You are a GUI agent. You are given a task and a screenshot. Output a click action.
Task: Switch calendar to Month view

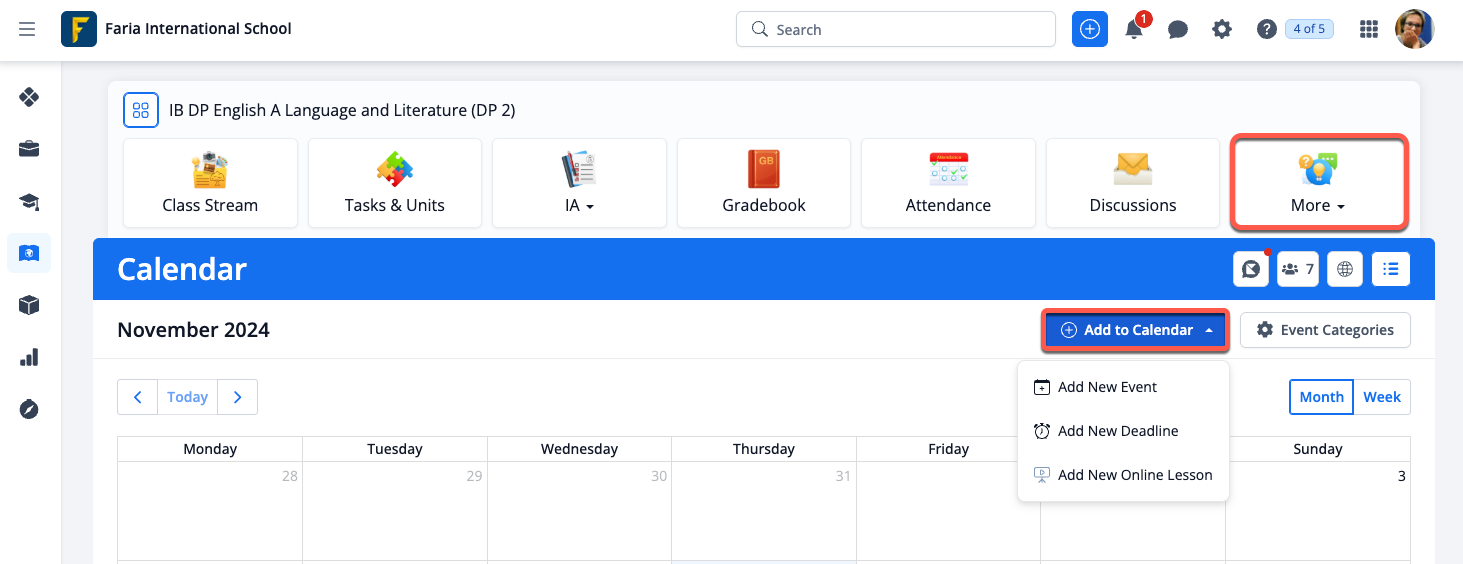1321,397
